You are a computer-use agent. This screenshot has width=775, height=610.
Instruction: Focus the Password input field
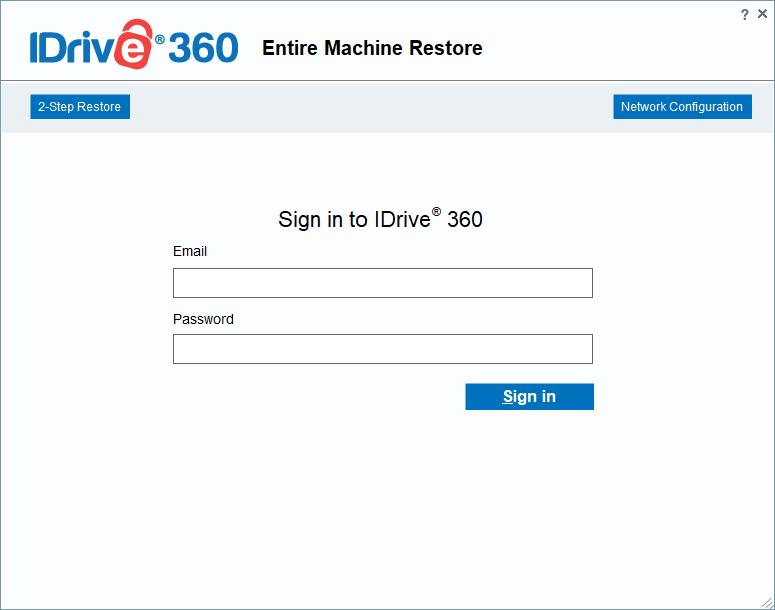382,349
